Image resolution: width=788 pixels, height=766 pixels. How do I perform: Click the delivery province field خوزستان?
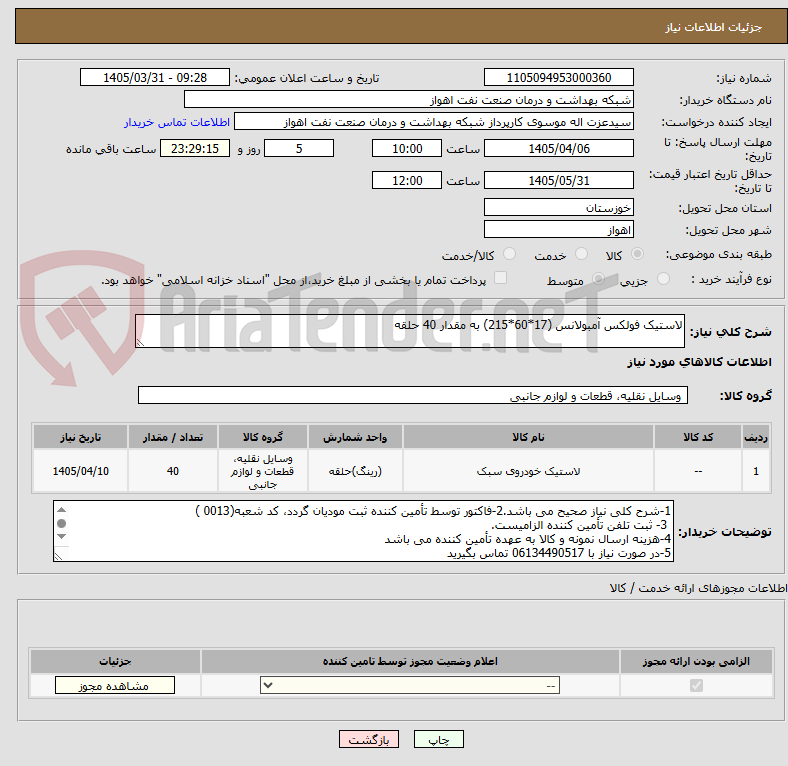(x=558, y=207)
